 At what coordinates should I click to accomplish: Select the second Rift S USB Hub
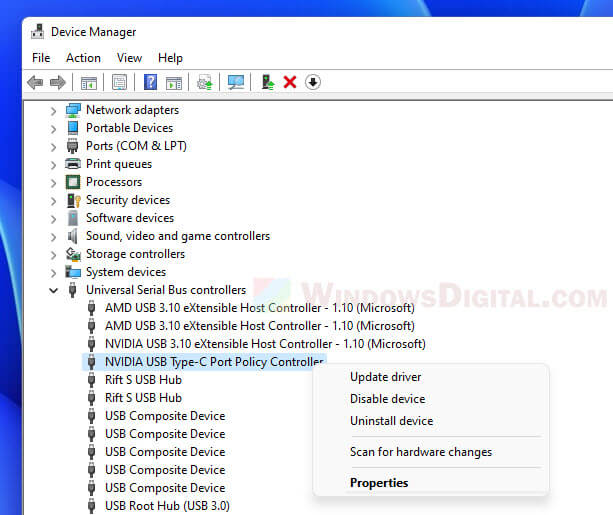coord(143,398)
